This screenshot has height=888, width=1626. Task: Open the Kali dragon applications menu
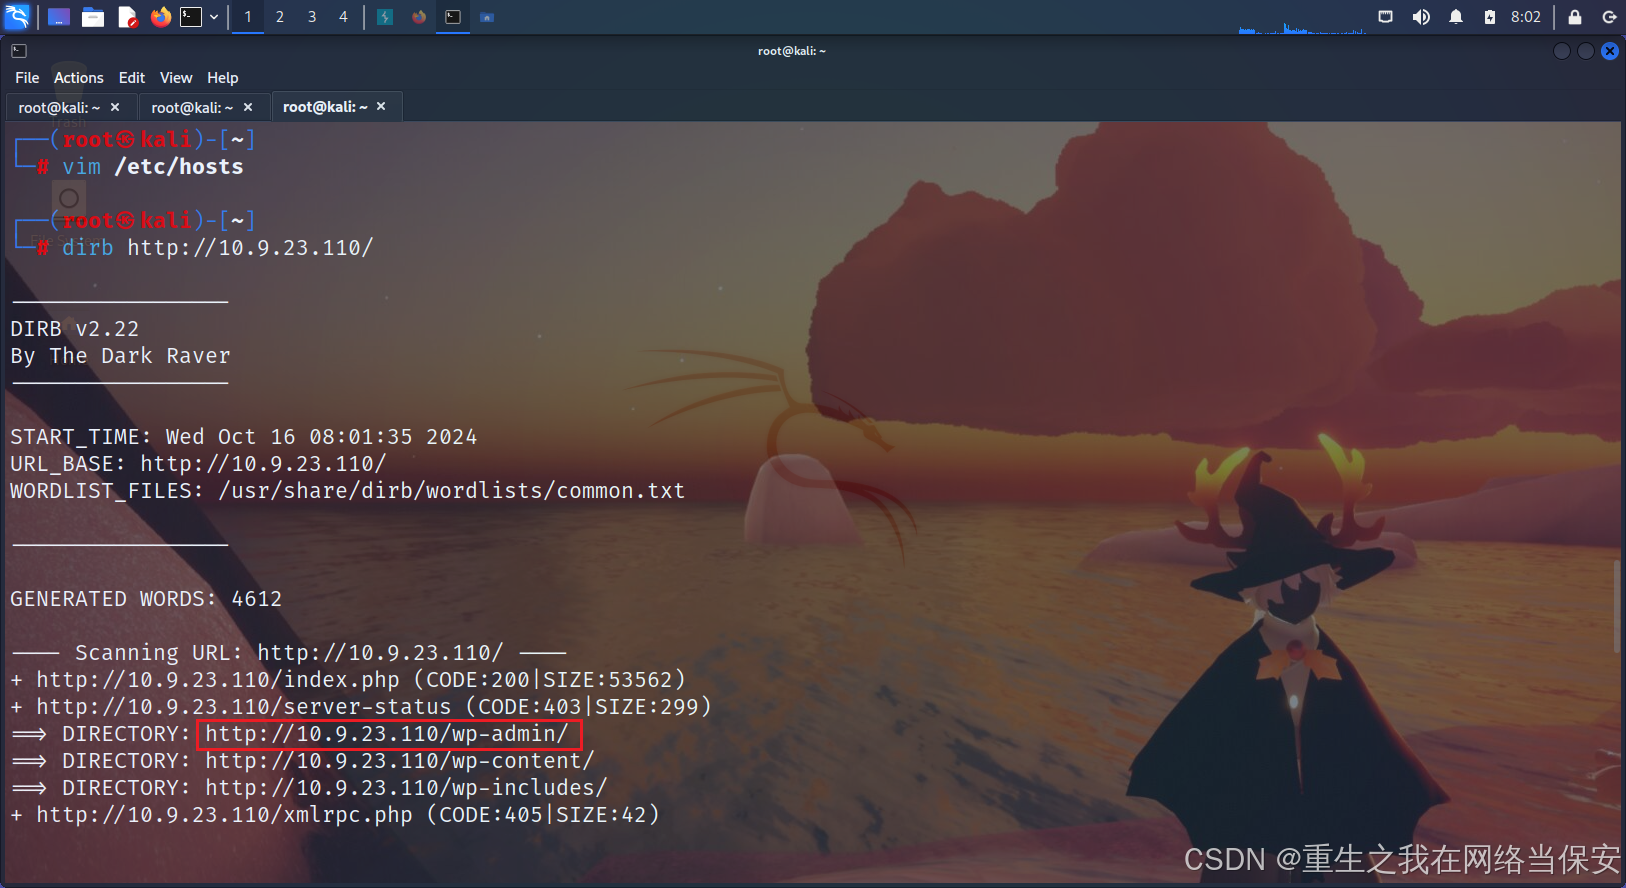click(x=17, y=16)
